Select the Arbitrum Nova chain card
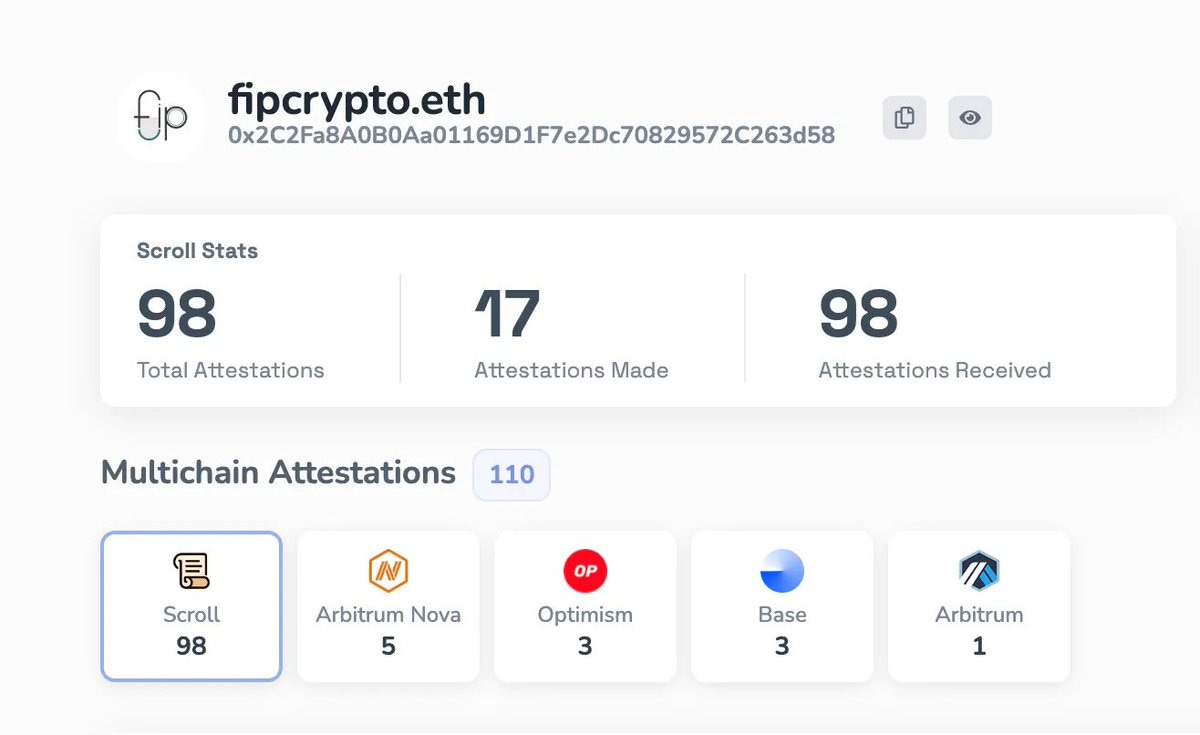This screenshot has height=735, width=1200. (x=388, y=606)
